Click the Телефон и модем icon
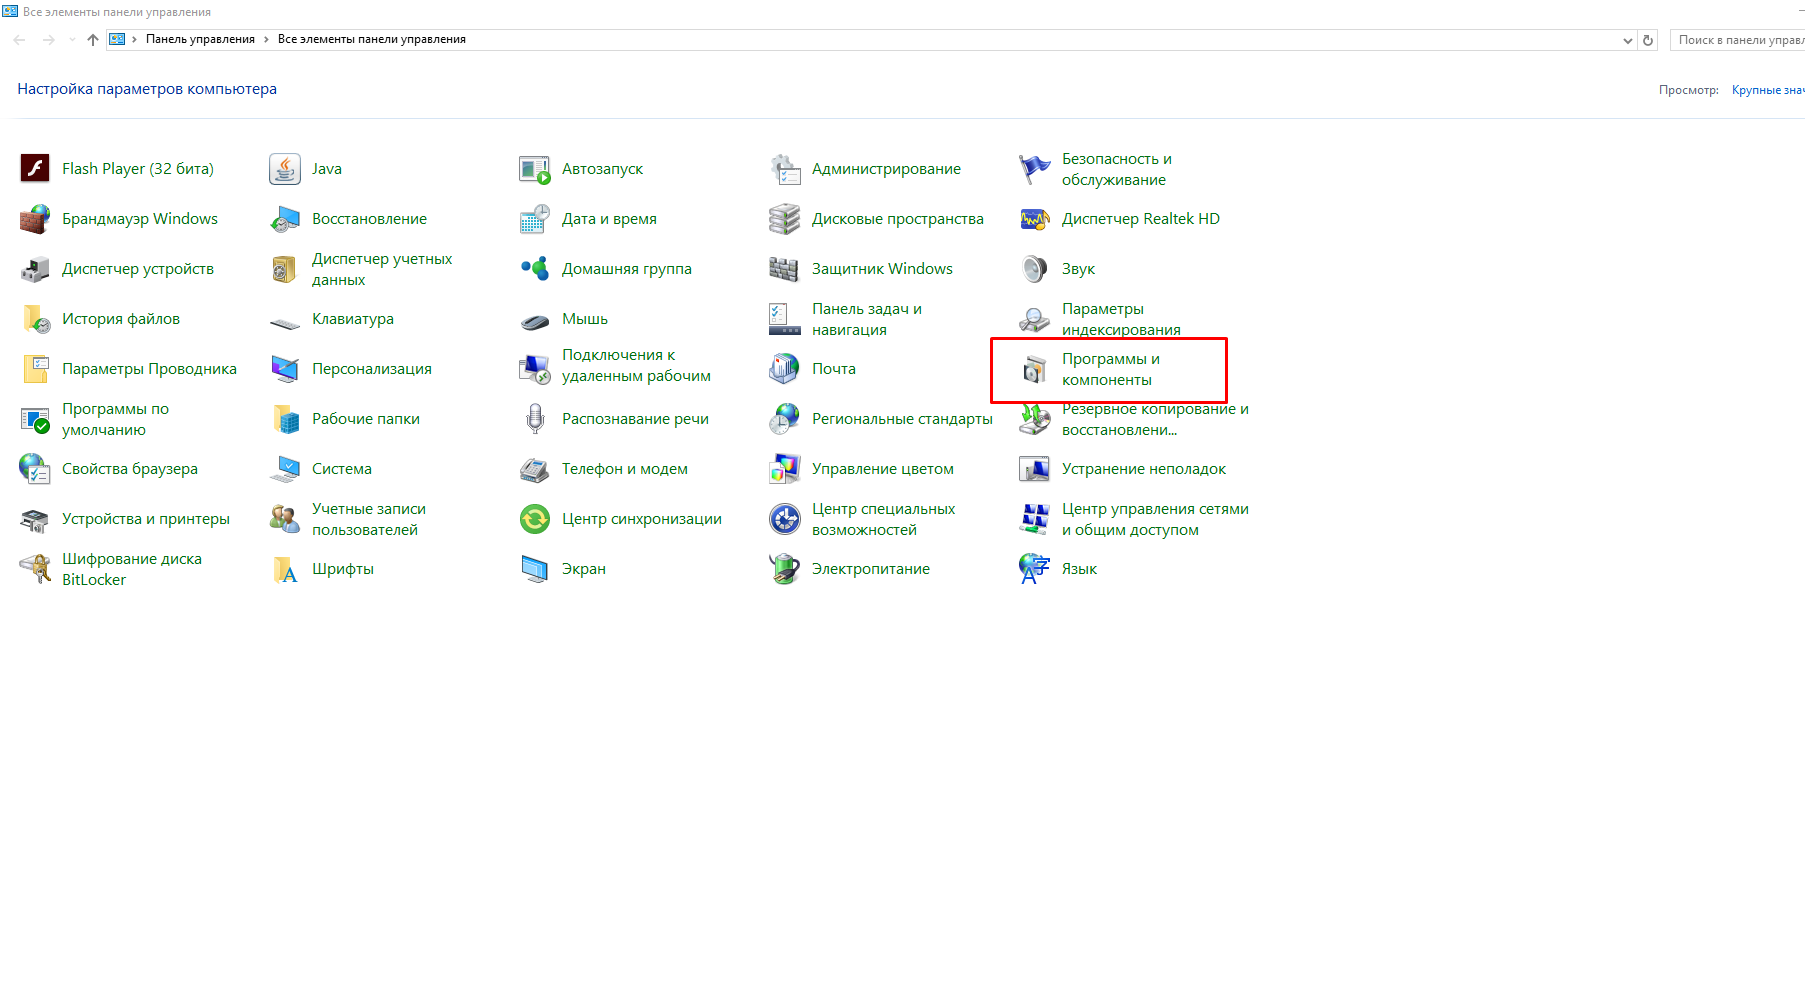This screenshot has width=1805, height=1004. tap(535, 469)
